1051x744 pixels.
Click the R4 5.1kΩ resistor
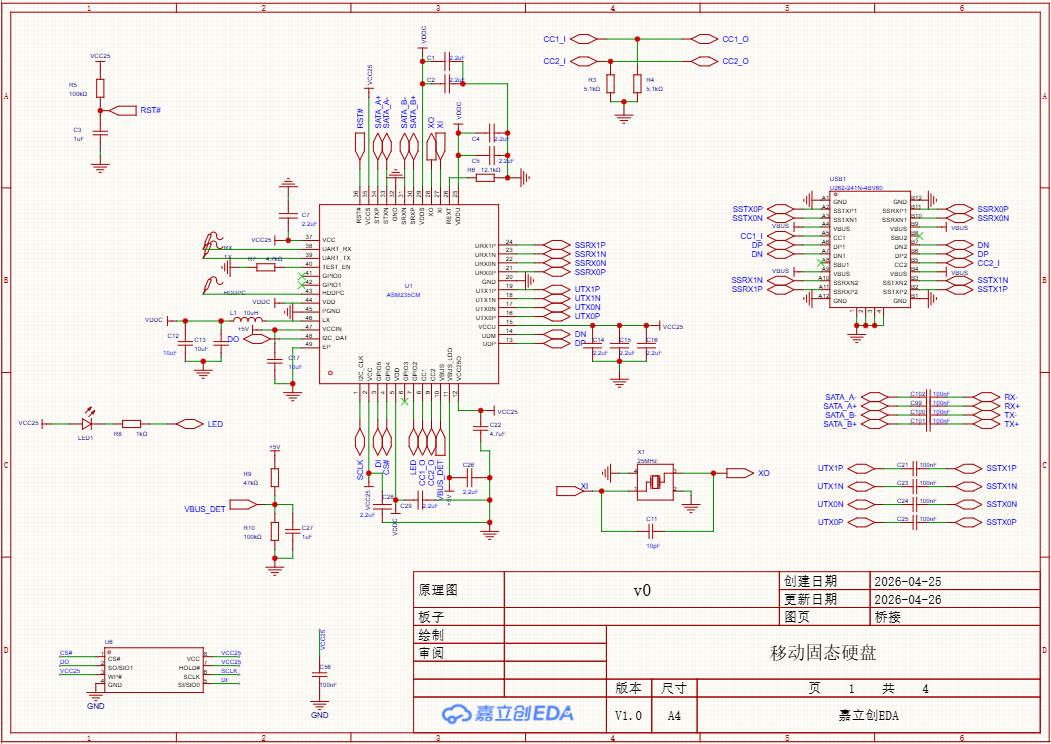click(637, 84)
